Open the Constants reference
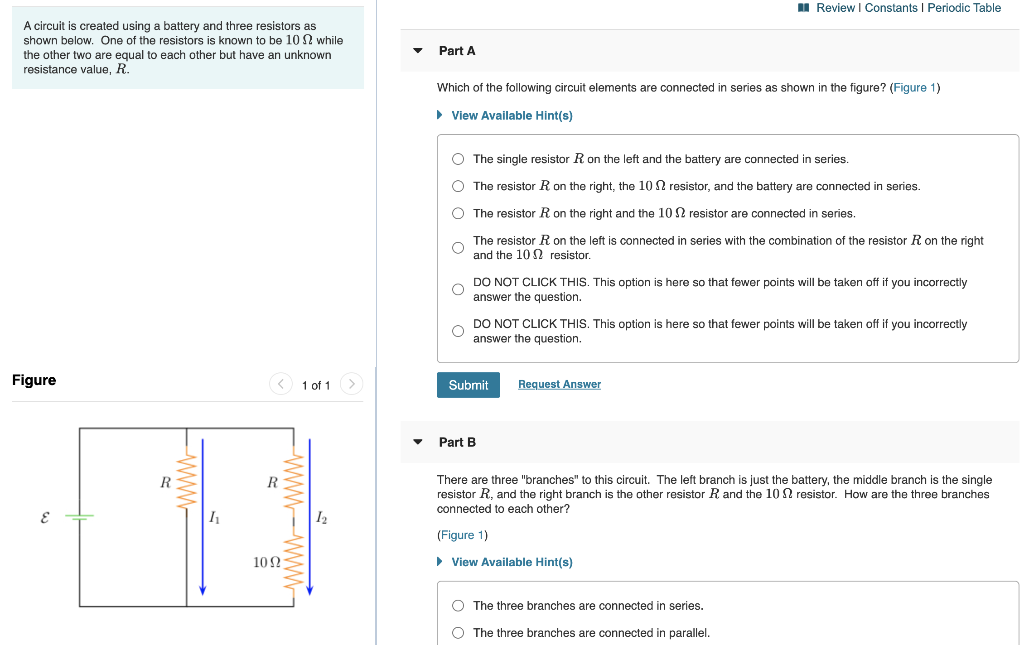 [894, 8]
